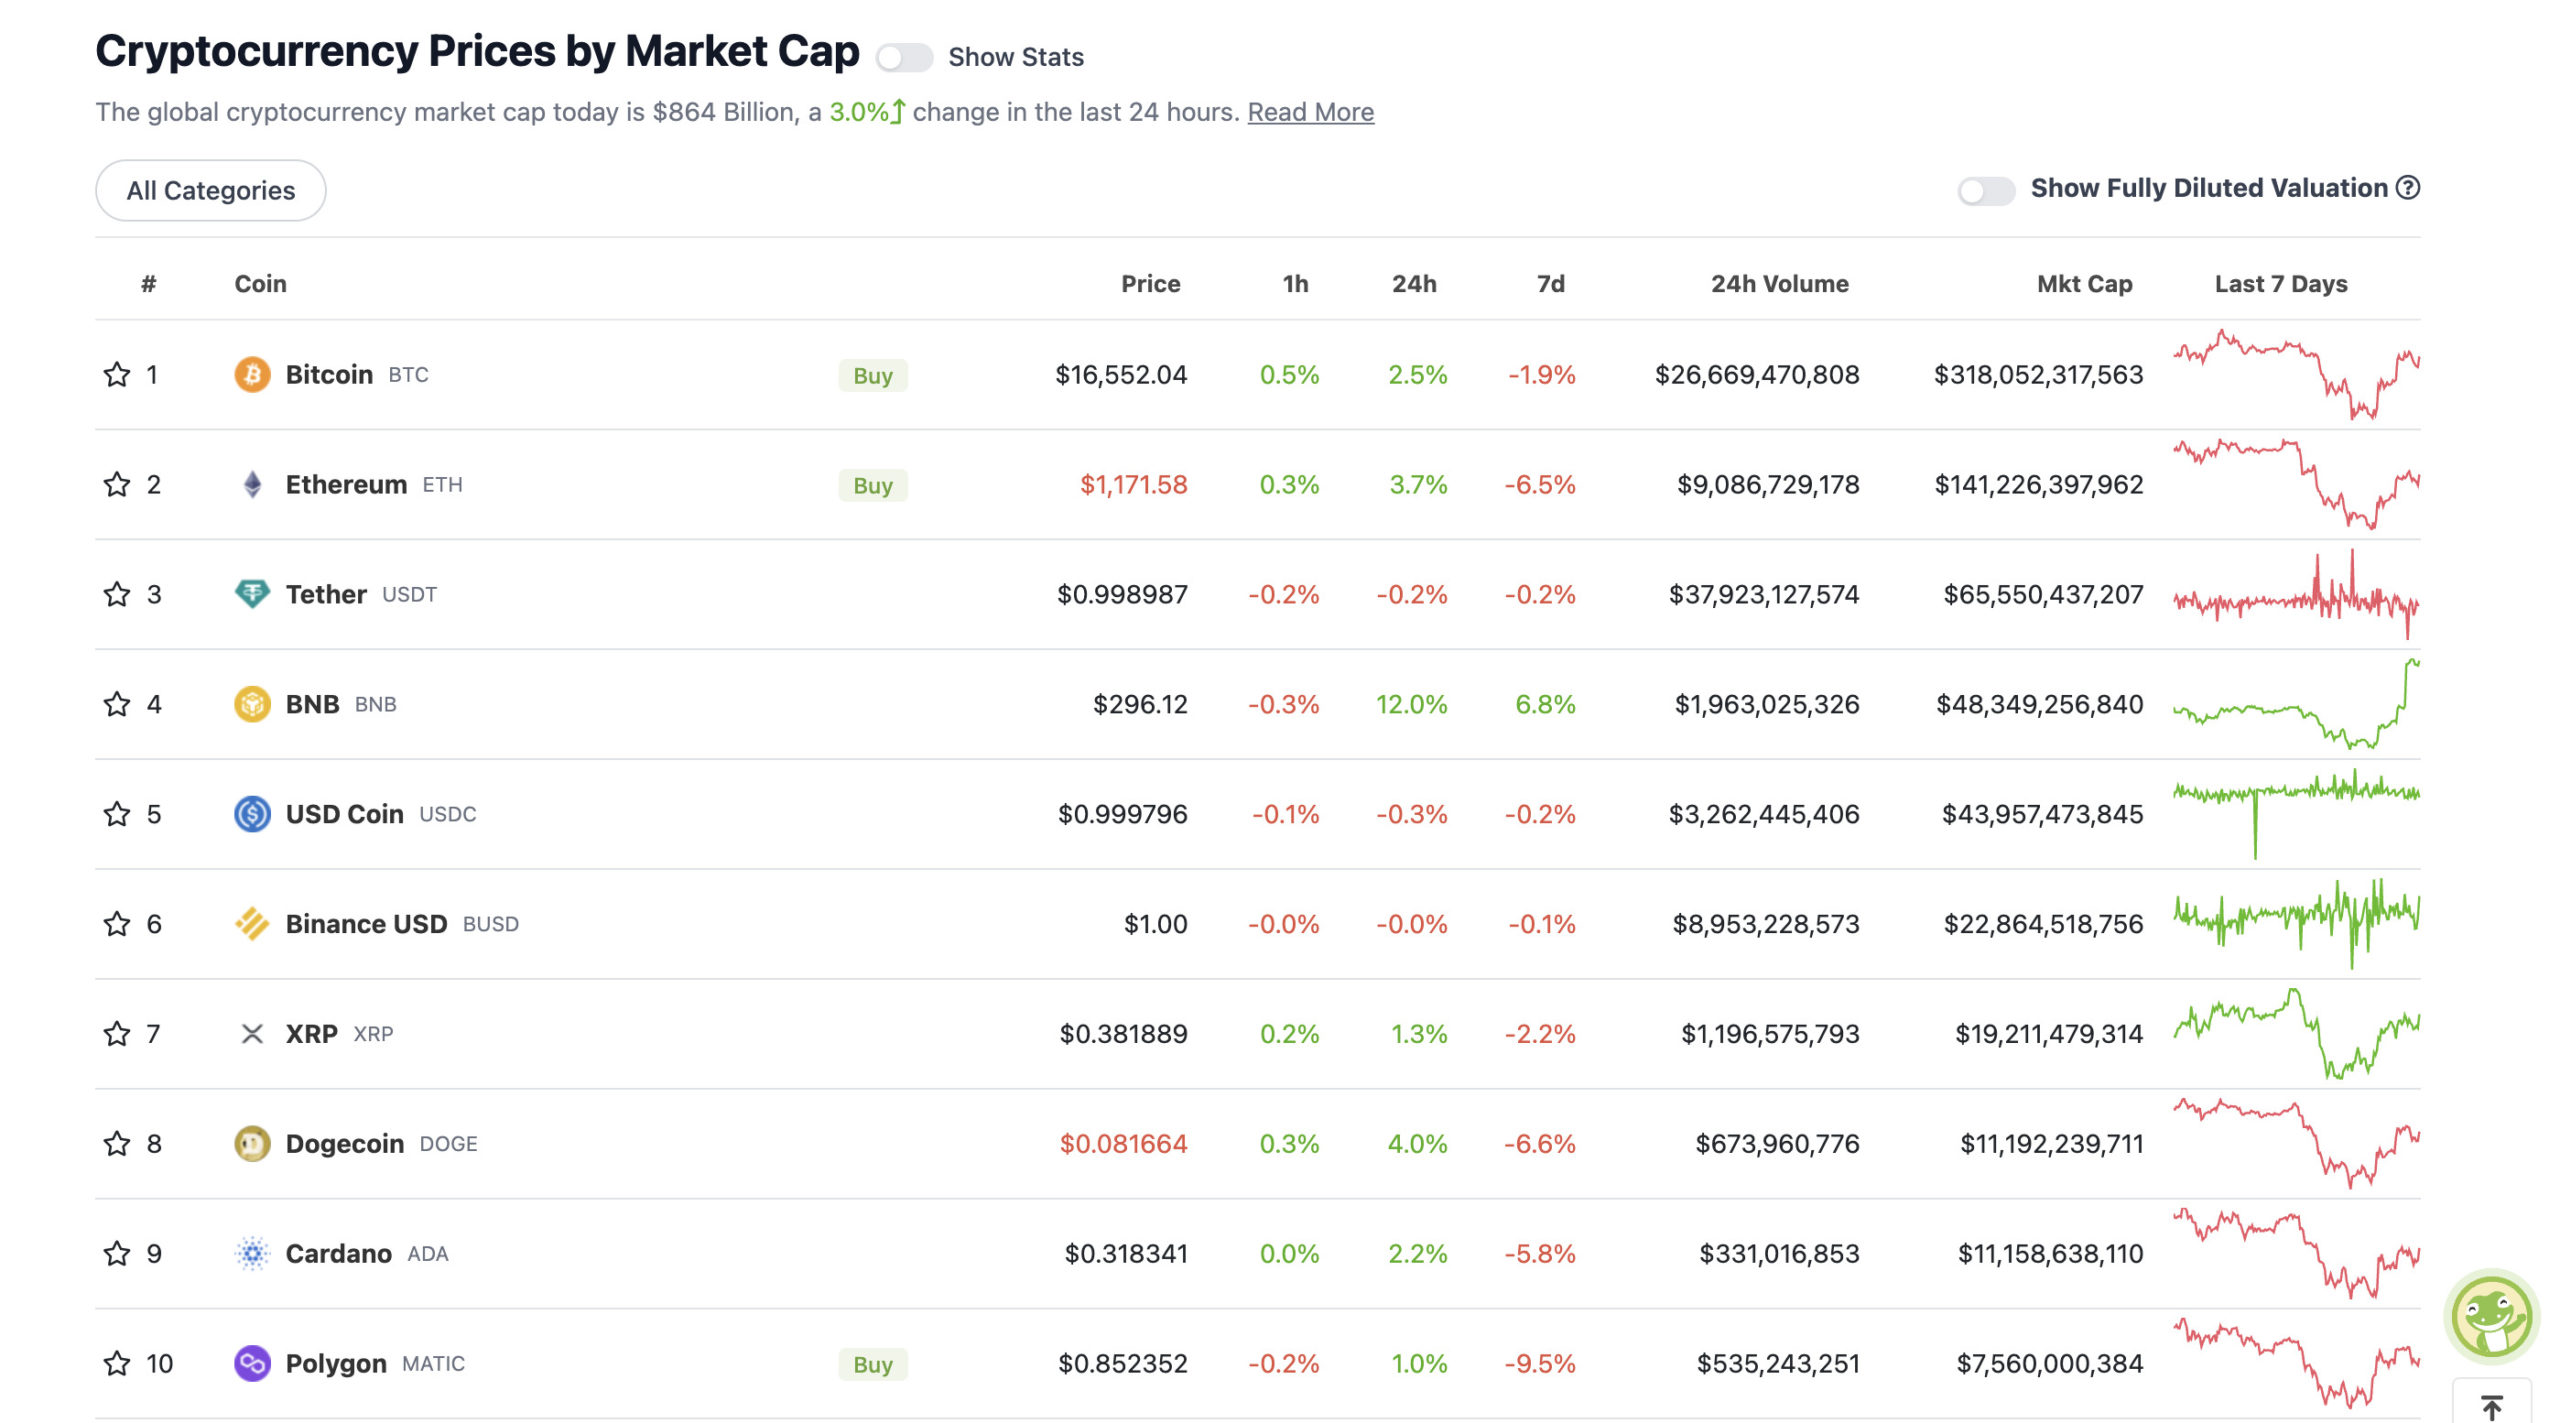Click the XRP logo icon
Viewport: 2560px width, 1423px height.
[x=252, y=1034]
